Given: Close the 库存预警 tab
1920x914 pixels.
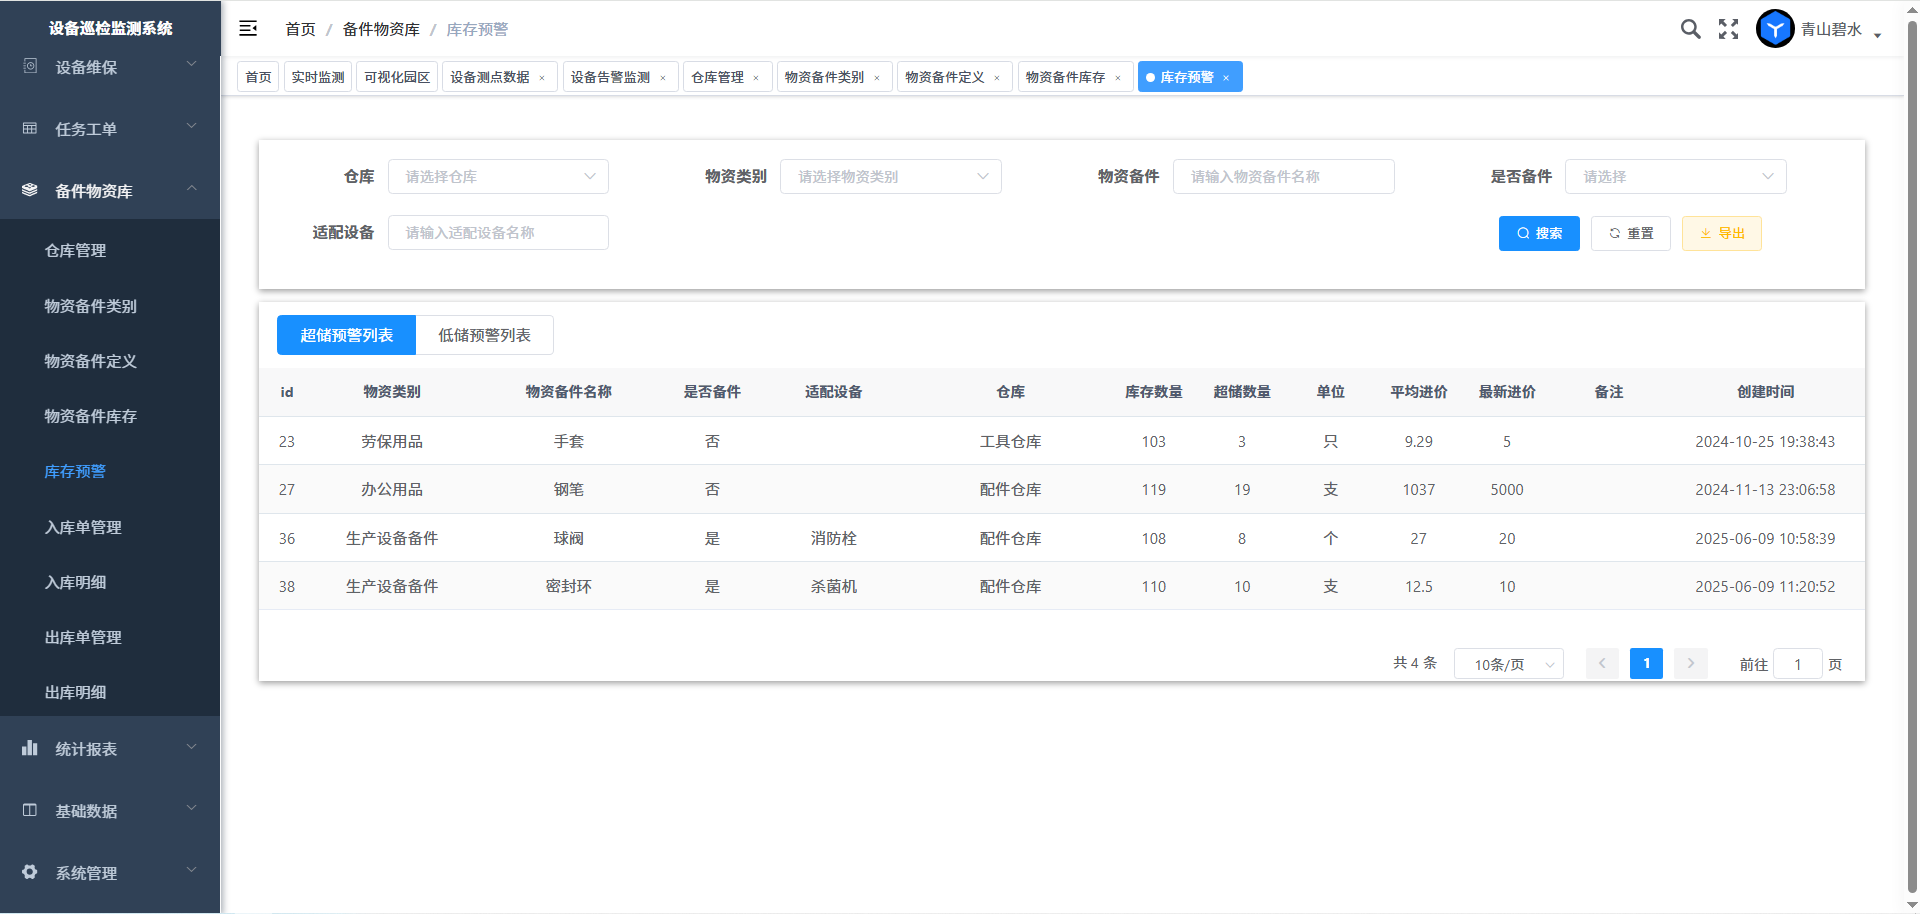Looking at the screenshot, I should point(1226,78).
